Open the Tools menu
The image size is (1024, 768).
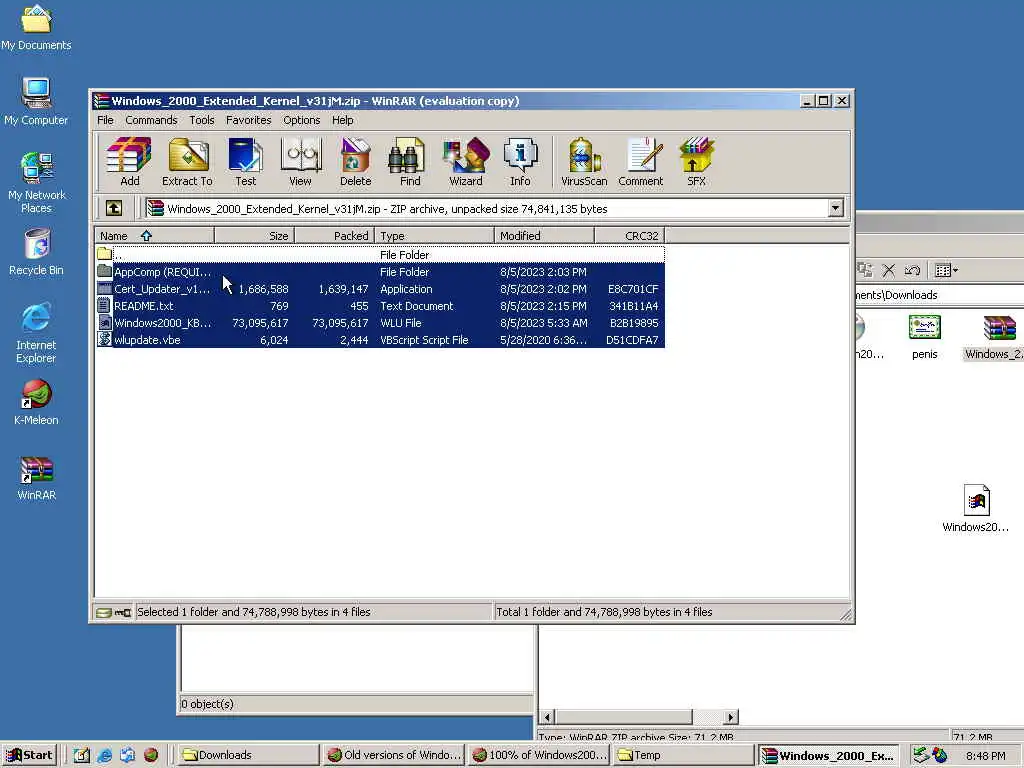(202, 120)
